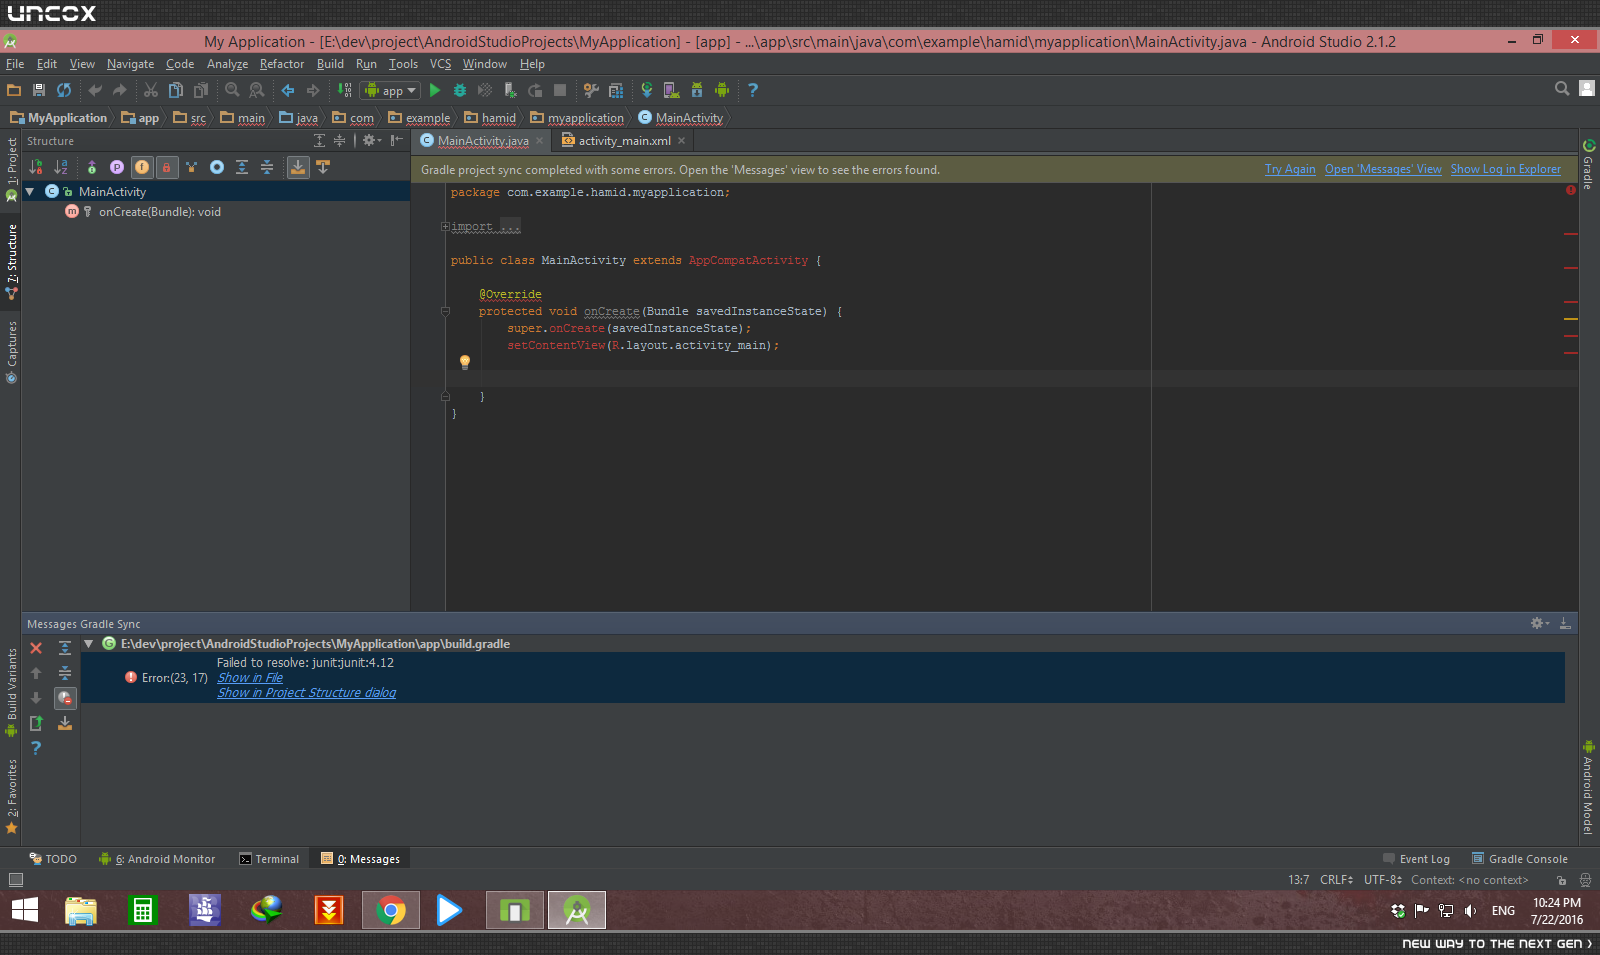Stop the running process square icon
Viewport: 1600px width, 955px height.
[560, 90]
